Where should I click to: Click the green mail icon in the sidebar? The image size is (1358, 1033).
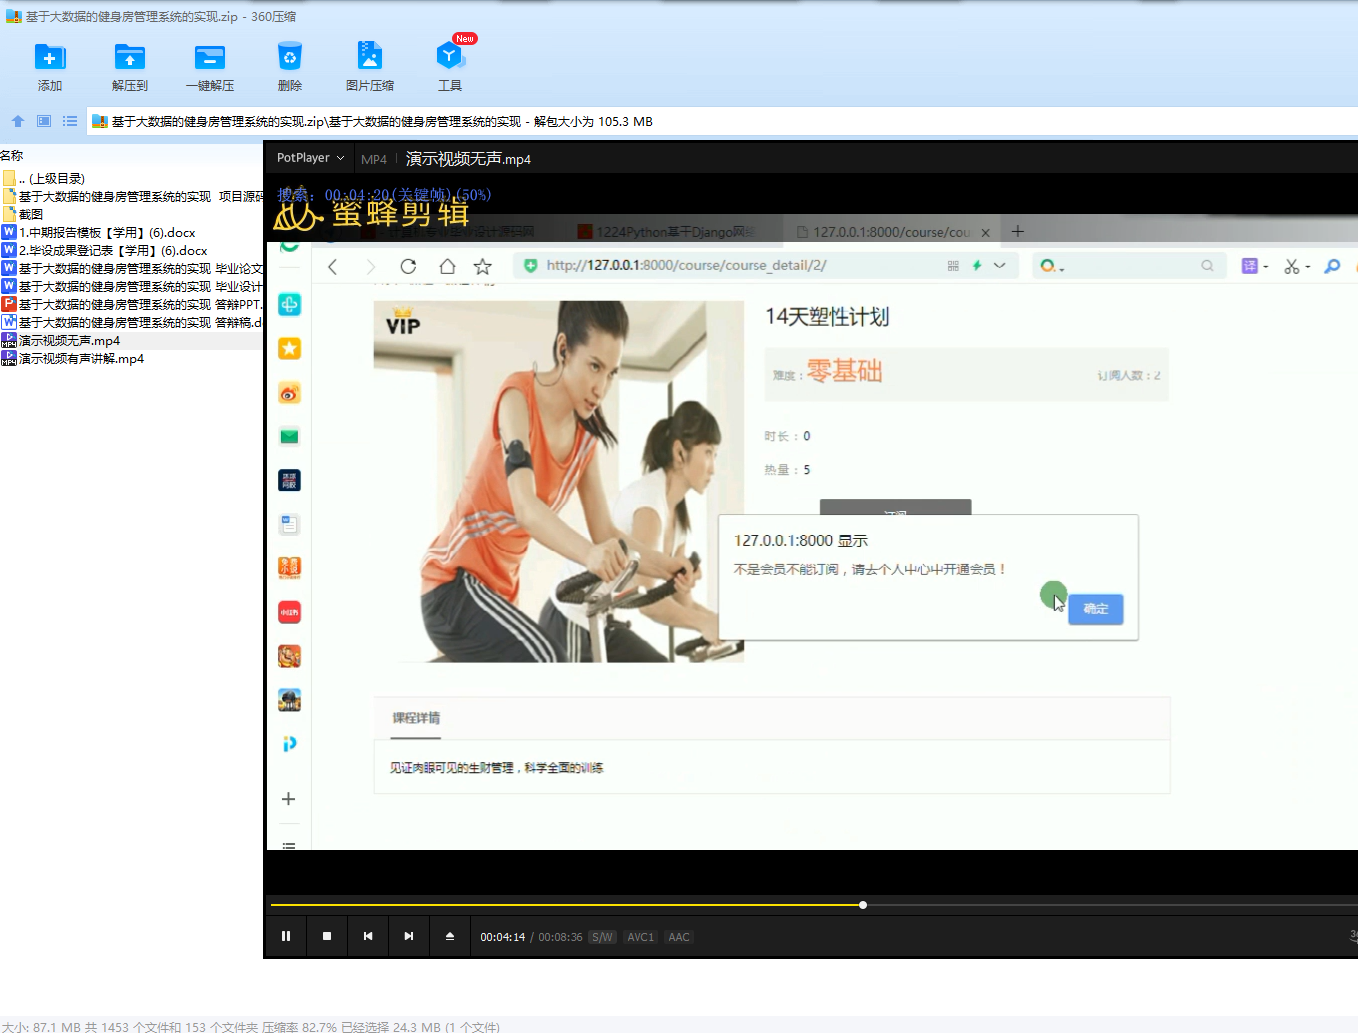pyautogui.click(x=289, y=436)
